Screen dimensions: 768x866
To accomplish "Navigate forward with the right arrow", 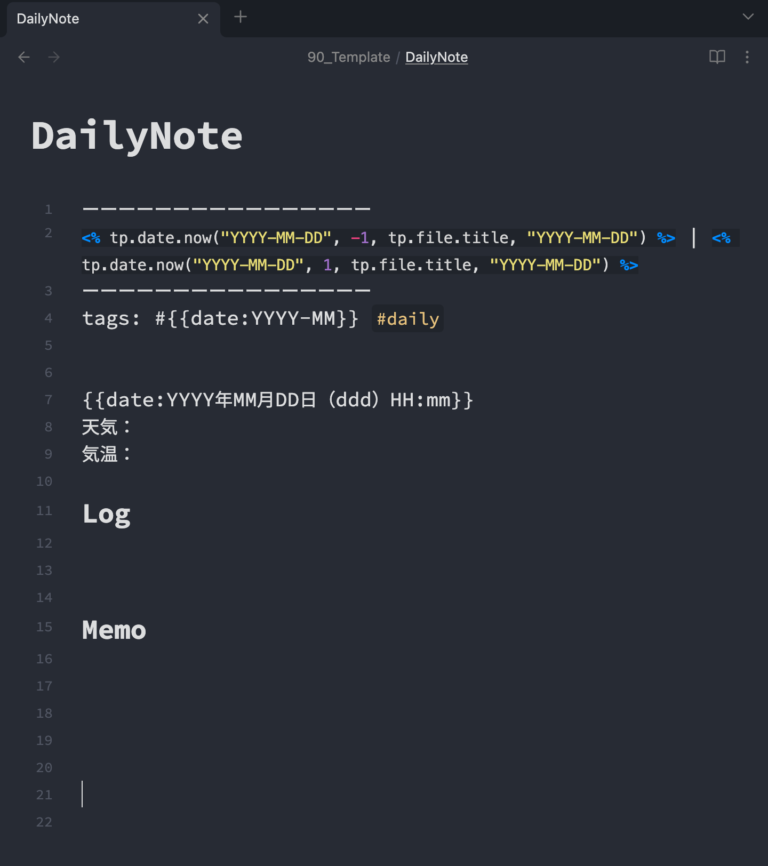I will (54, 57).
